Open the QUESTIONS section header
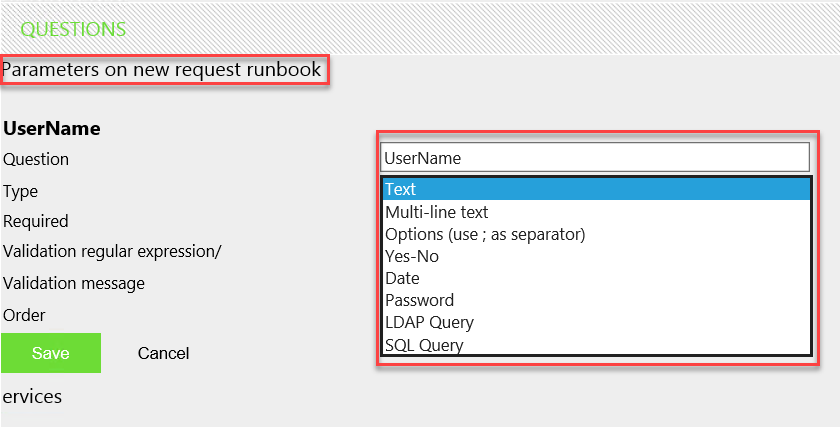 tap(73, 29)
